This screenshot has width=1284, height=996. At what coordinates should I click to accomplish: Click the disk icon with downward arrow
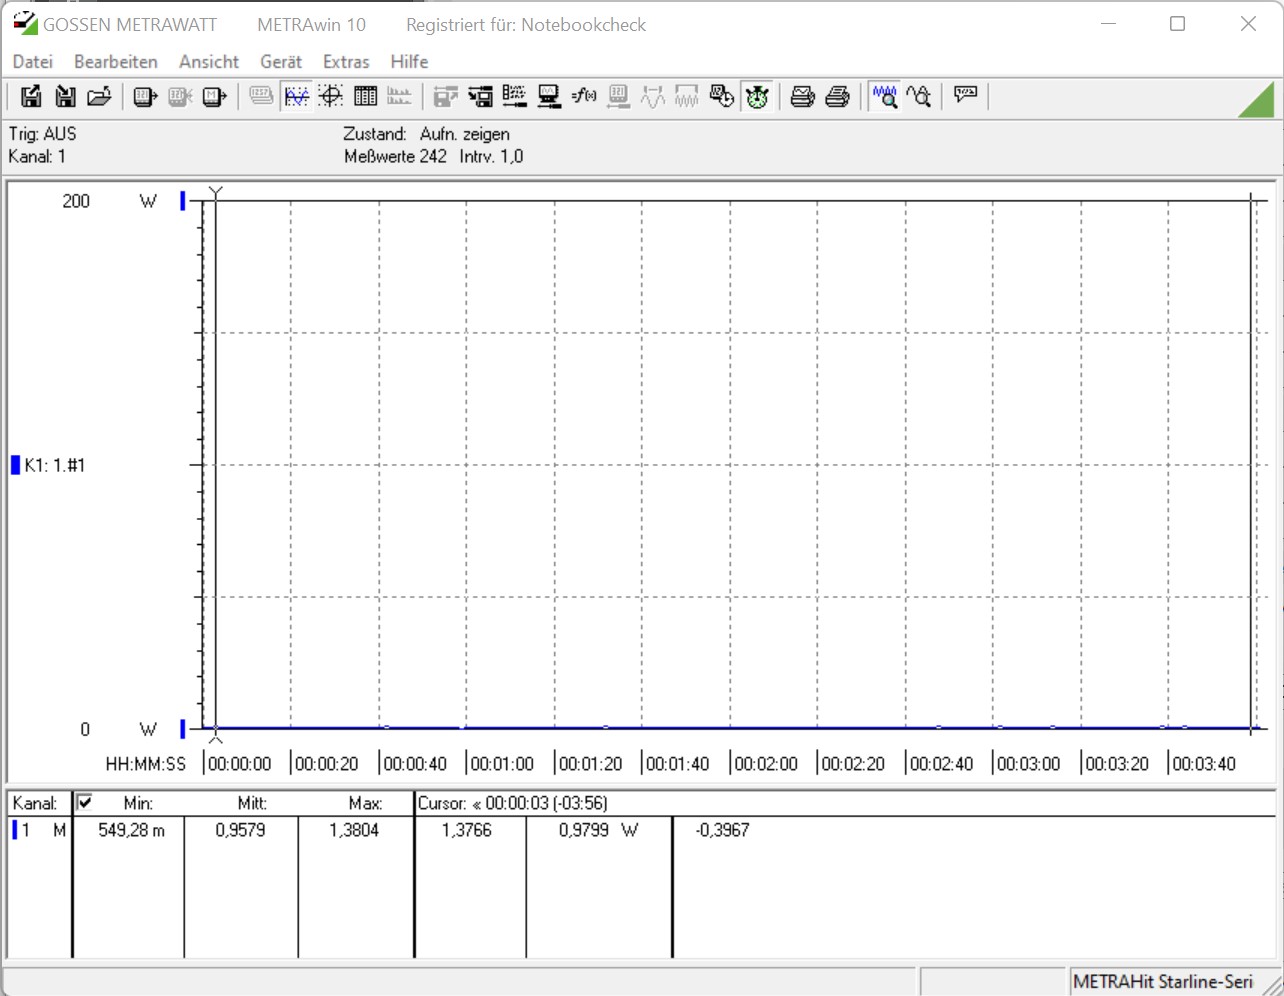click(65, 96)
